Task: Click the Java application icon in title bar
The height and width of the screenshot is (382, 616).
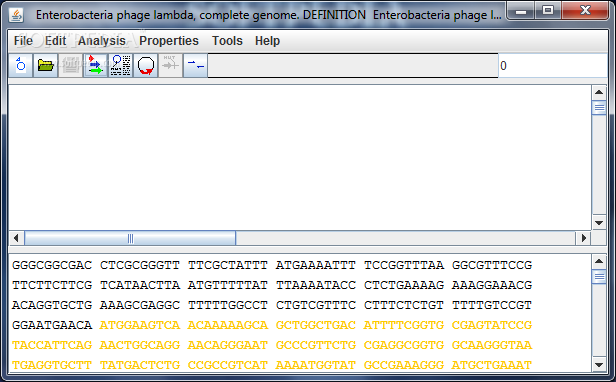Action: [x=16, y=15]
